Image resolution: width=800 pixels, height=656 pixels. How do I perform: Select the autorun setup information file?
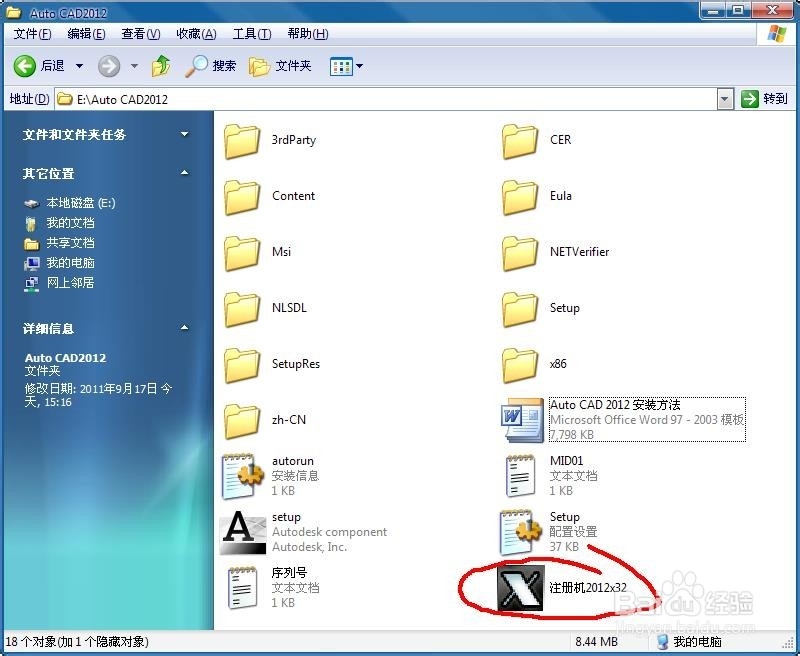[271, 476]
